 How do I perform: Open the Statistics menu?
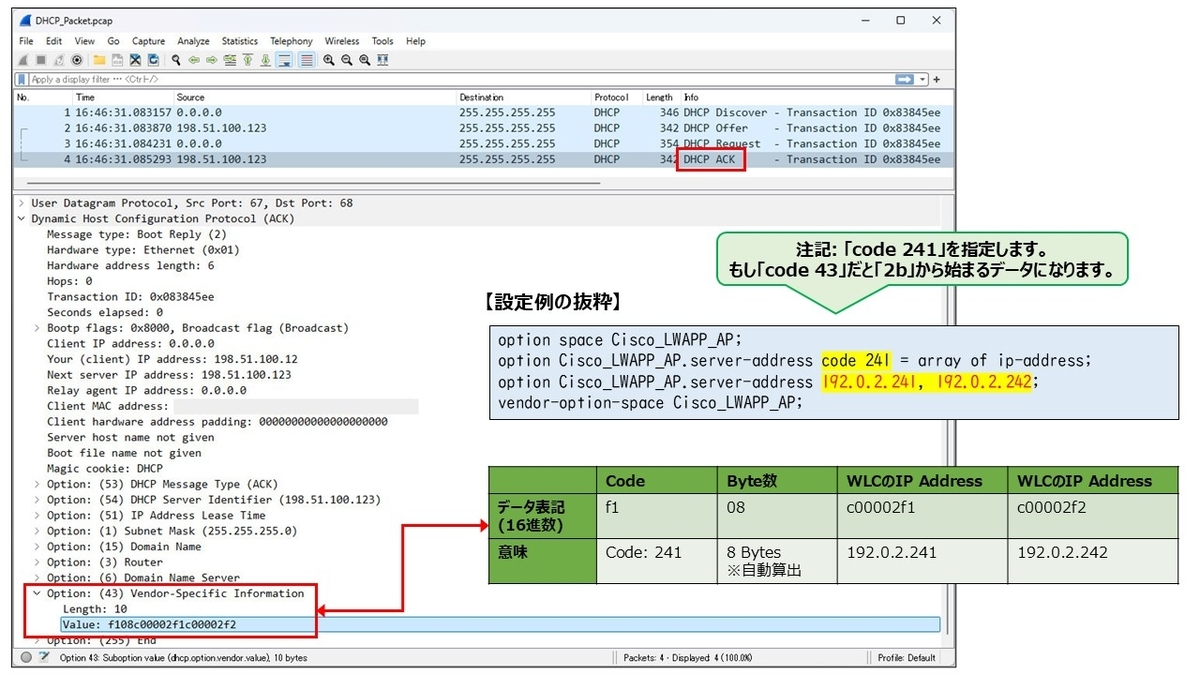239,41
